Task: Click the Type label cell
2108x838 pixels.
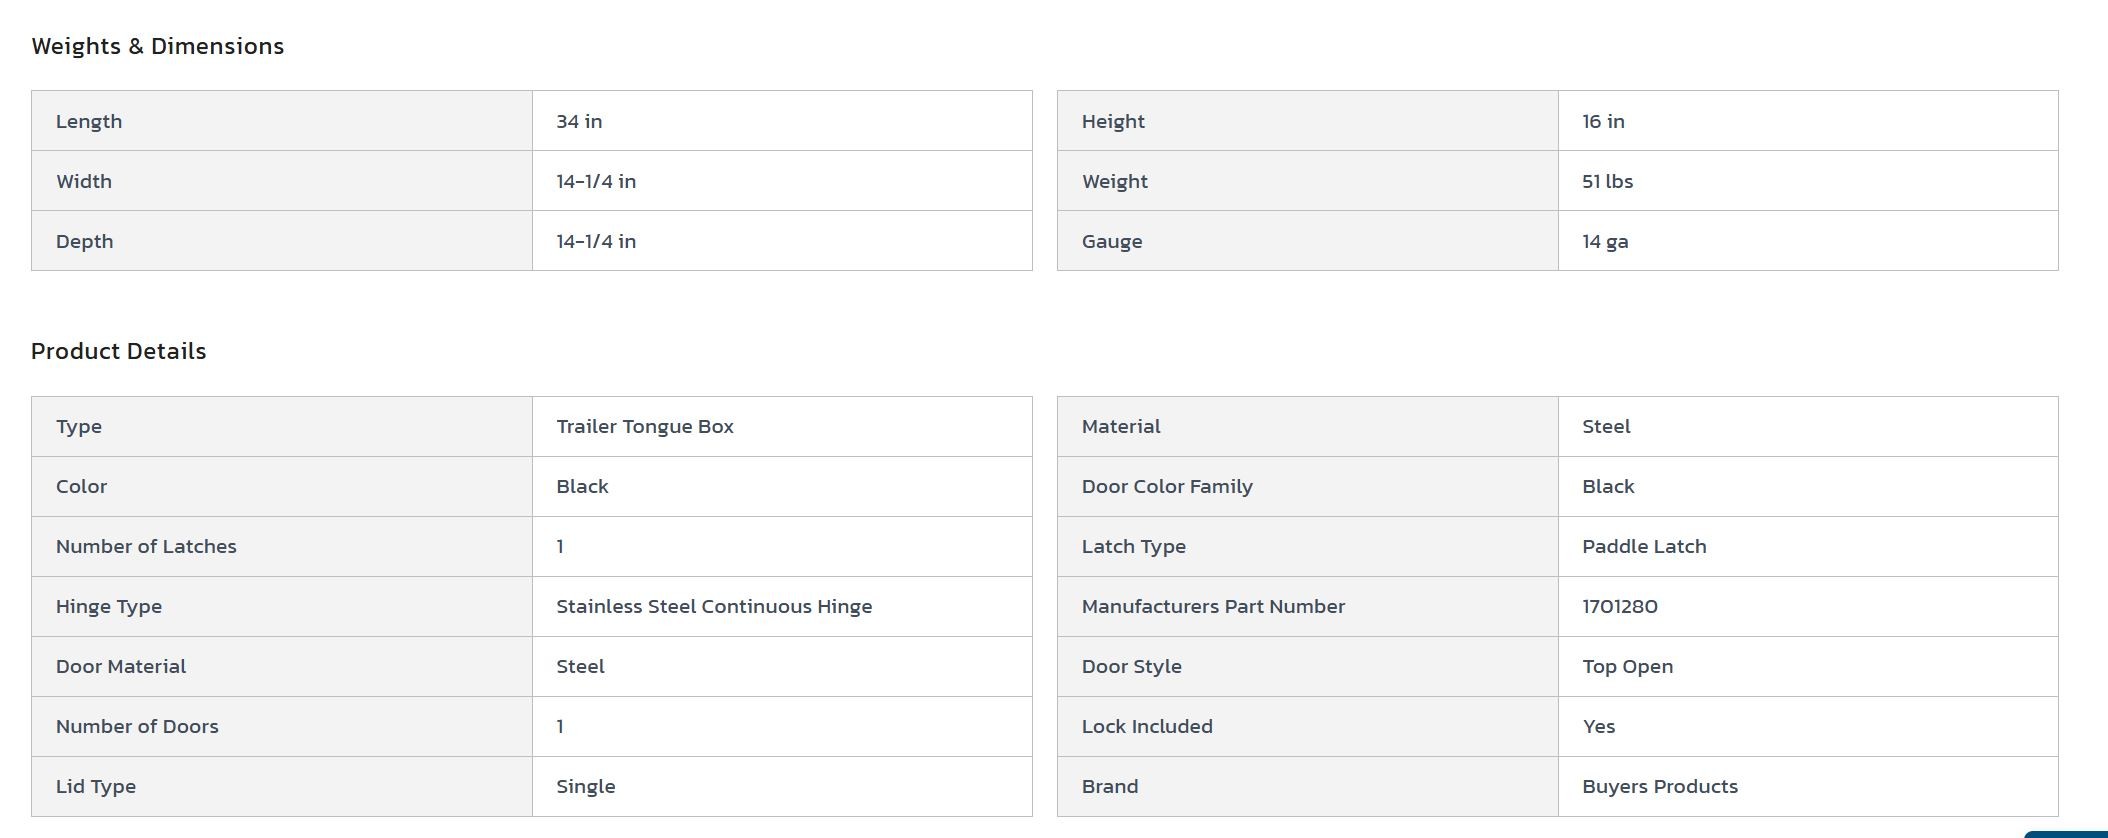Action: coord(282,427)
